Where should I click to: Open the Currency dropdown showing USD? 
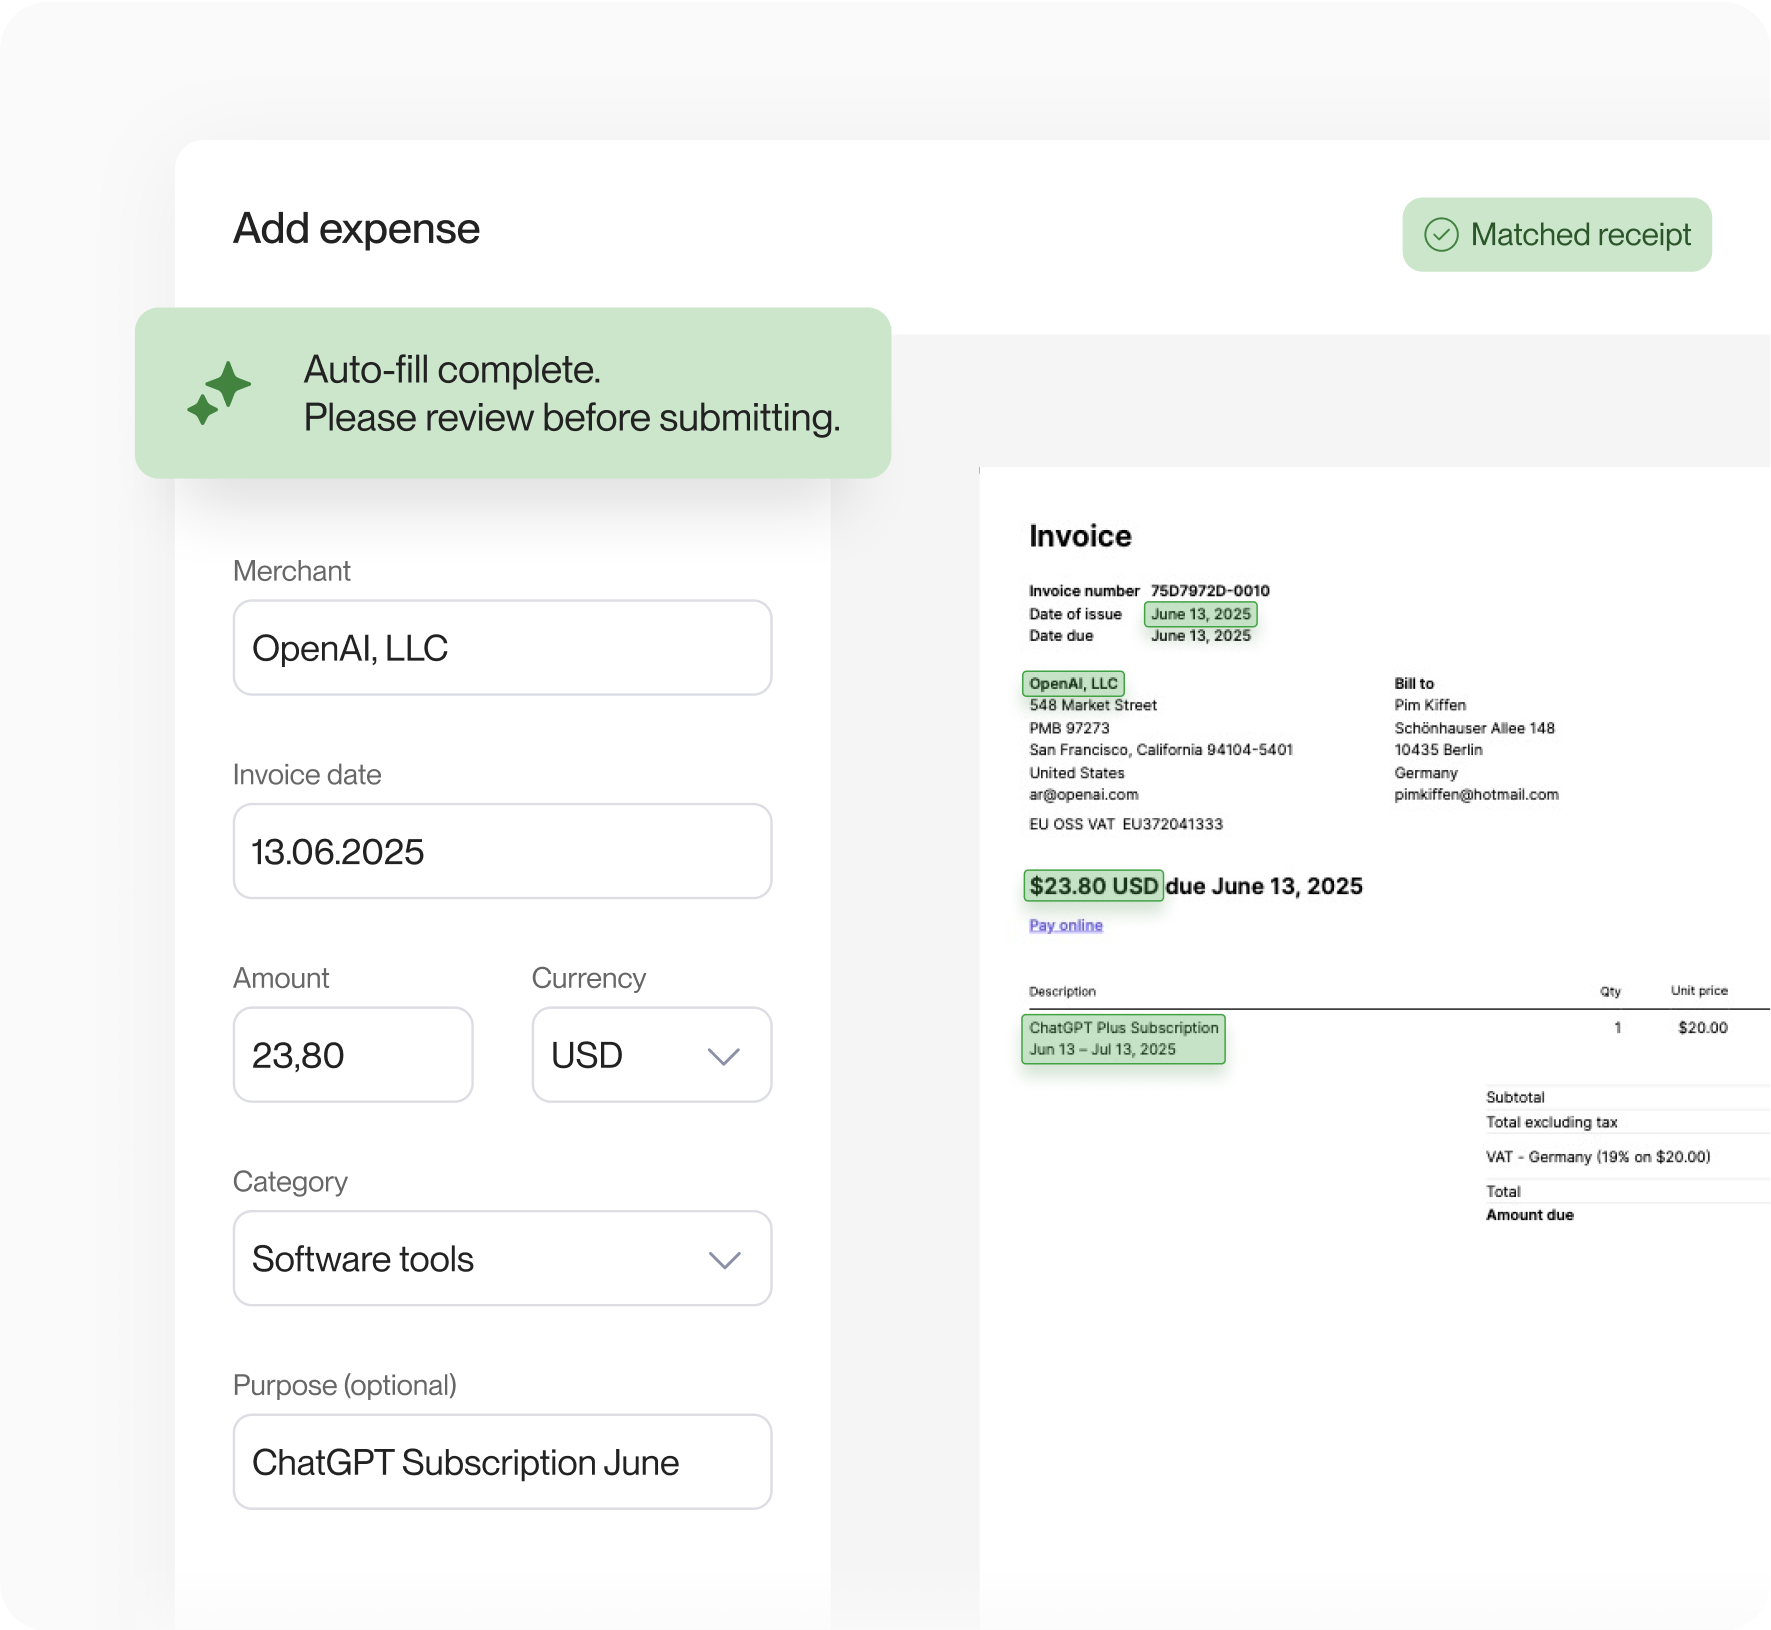point(652,1055)
